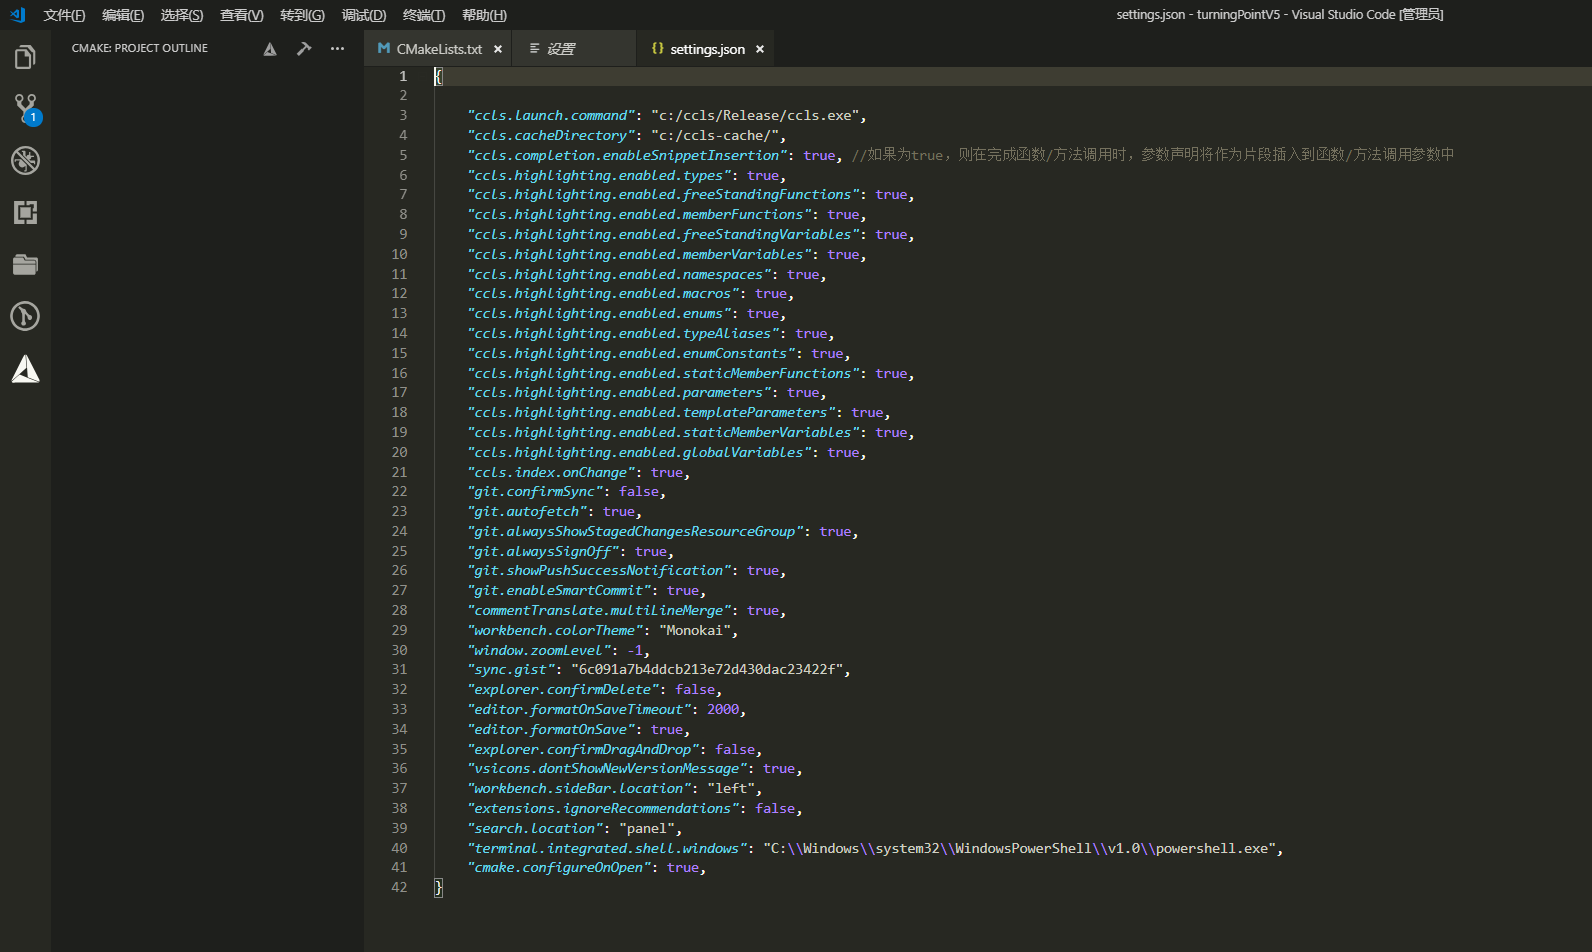
Task: Close the CMakeLists.txt tab
Action: pyautogui.click(x=498, y=49)
